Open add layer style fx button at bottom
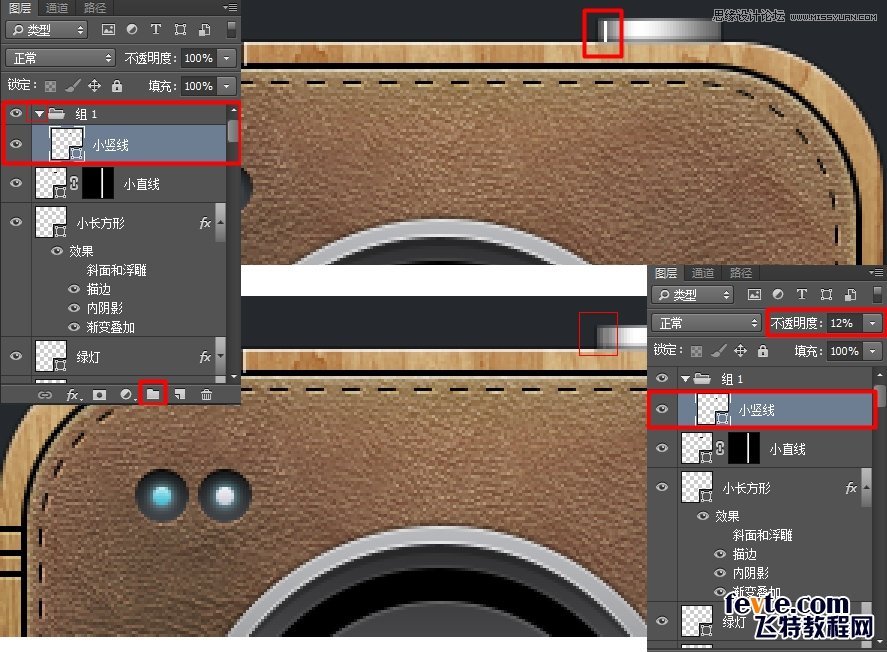The image size is (887, 652). click(73, 395)
